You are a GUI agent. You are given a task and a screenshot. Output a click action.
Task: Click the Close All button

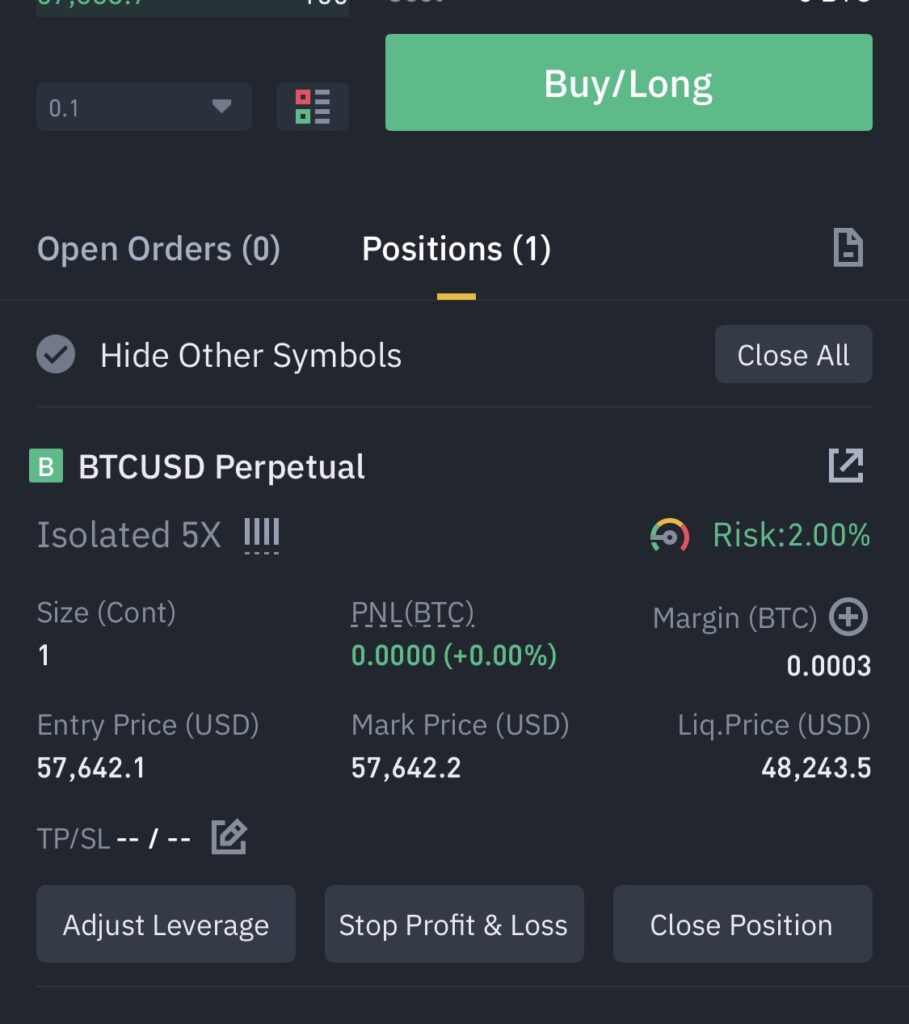click(793, 355)
